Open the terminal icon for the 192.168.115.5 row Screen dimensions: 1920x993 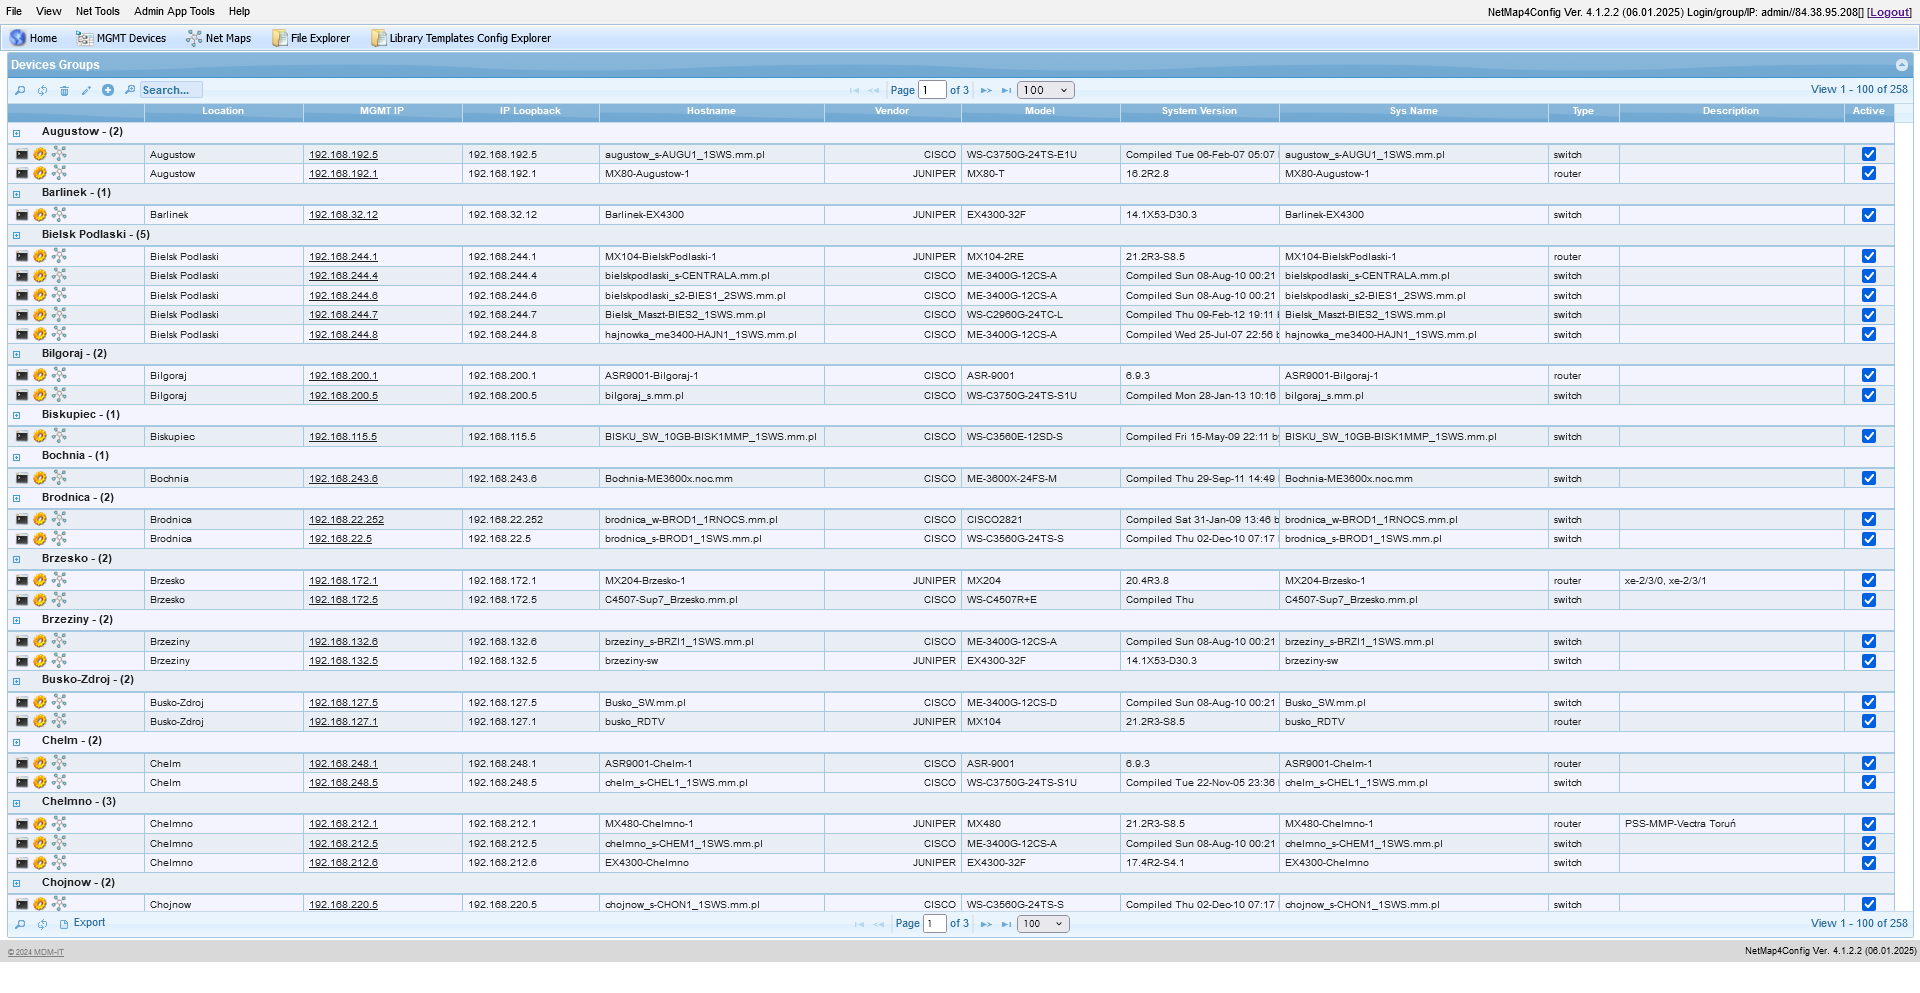(x=22, y=436)
